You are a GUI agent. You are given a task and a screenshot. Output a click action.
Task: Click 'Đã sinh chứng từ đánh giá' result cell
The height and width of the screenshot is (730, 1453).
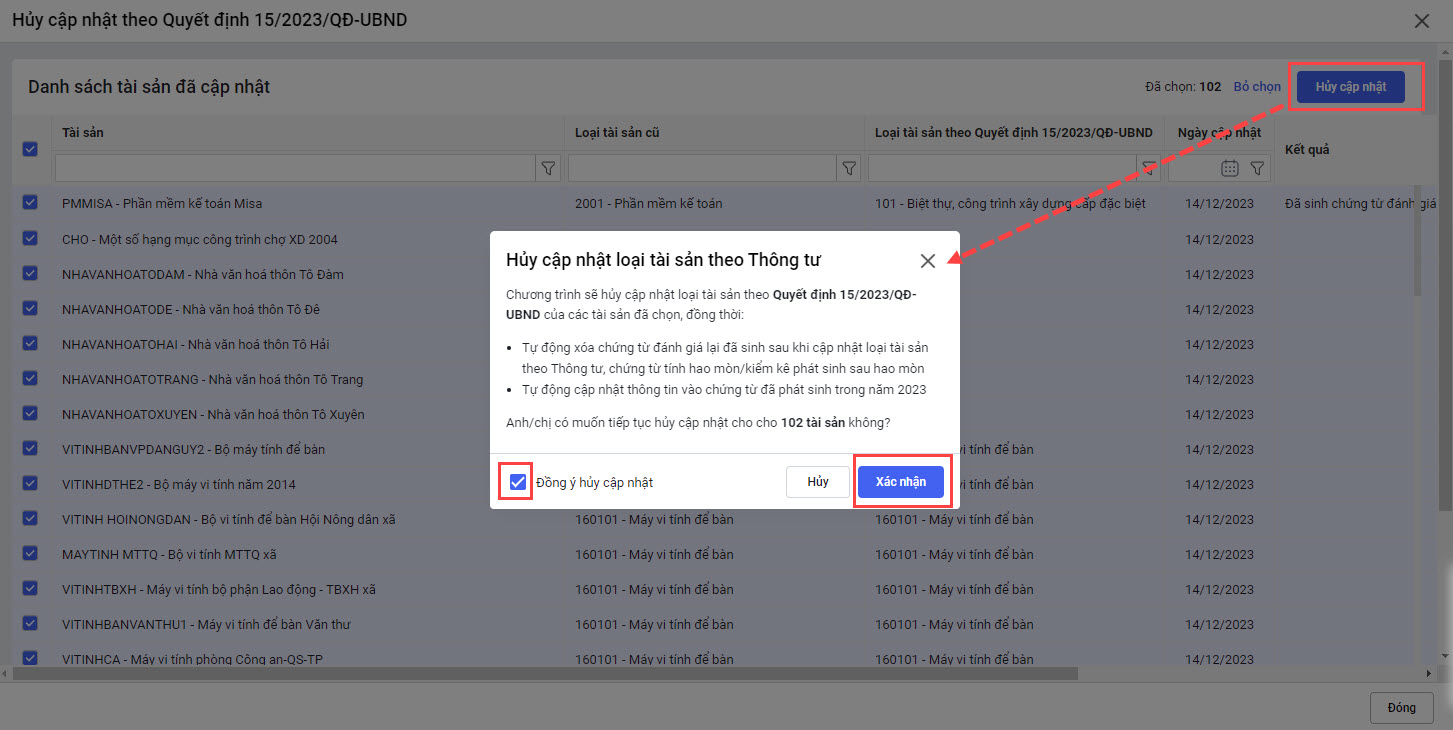click(1360, 203)
